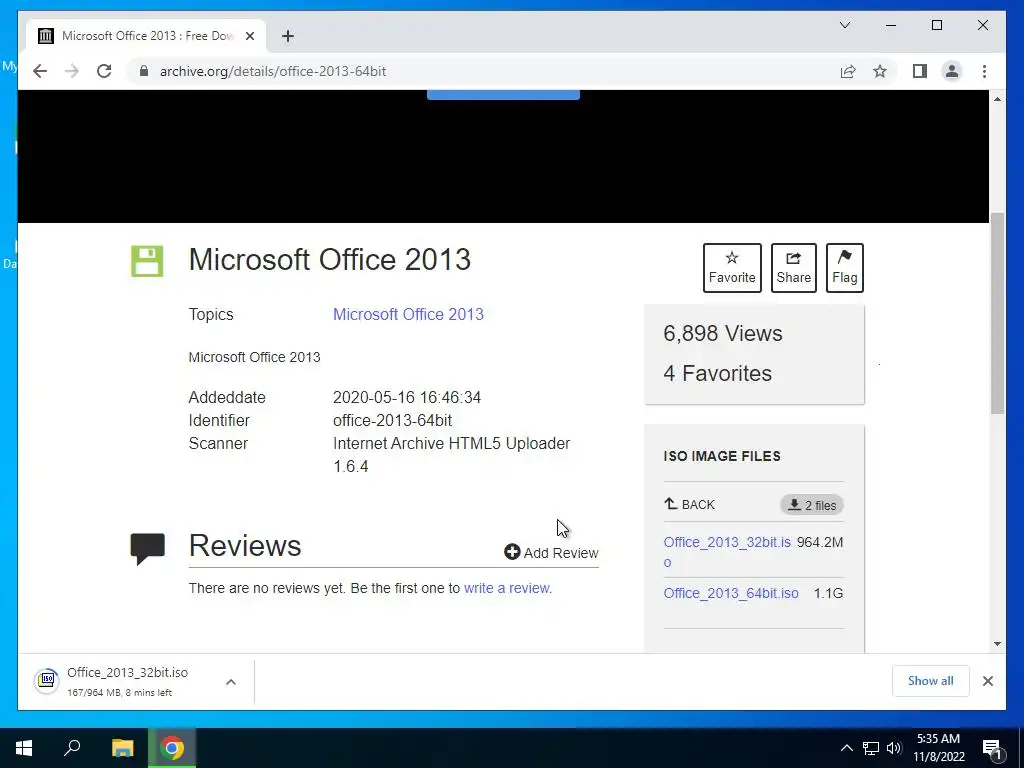1024x768 pixels.
Task: Show all downloads
Action: (x=930, y=680)
